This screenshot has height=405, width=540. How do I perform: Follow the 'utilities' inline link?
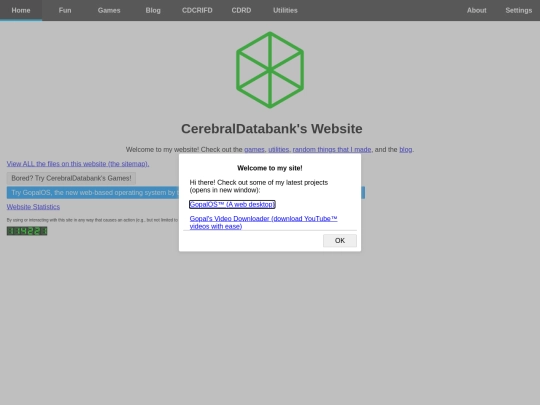tap(278, 149)
